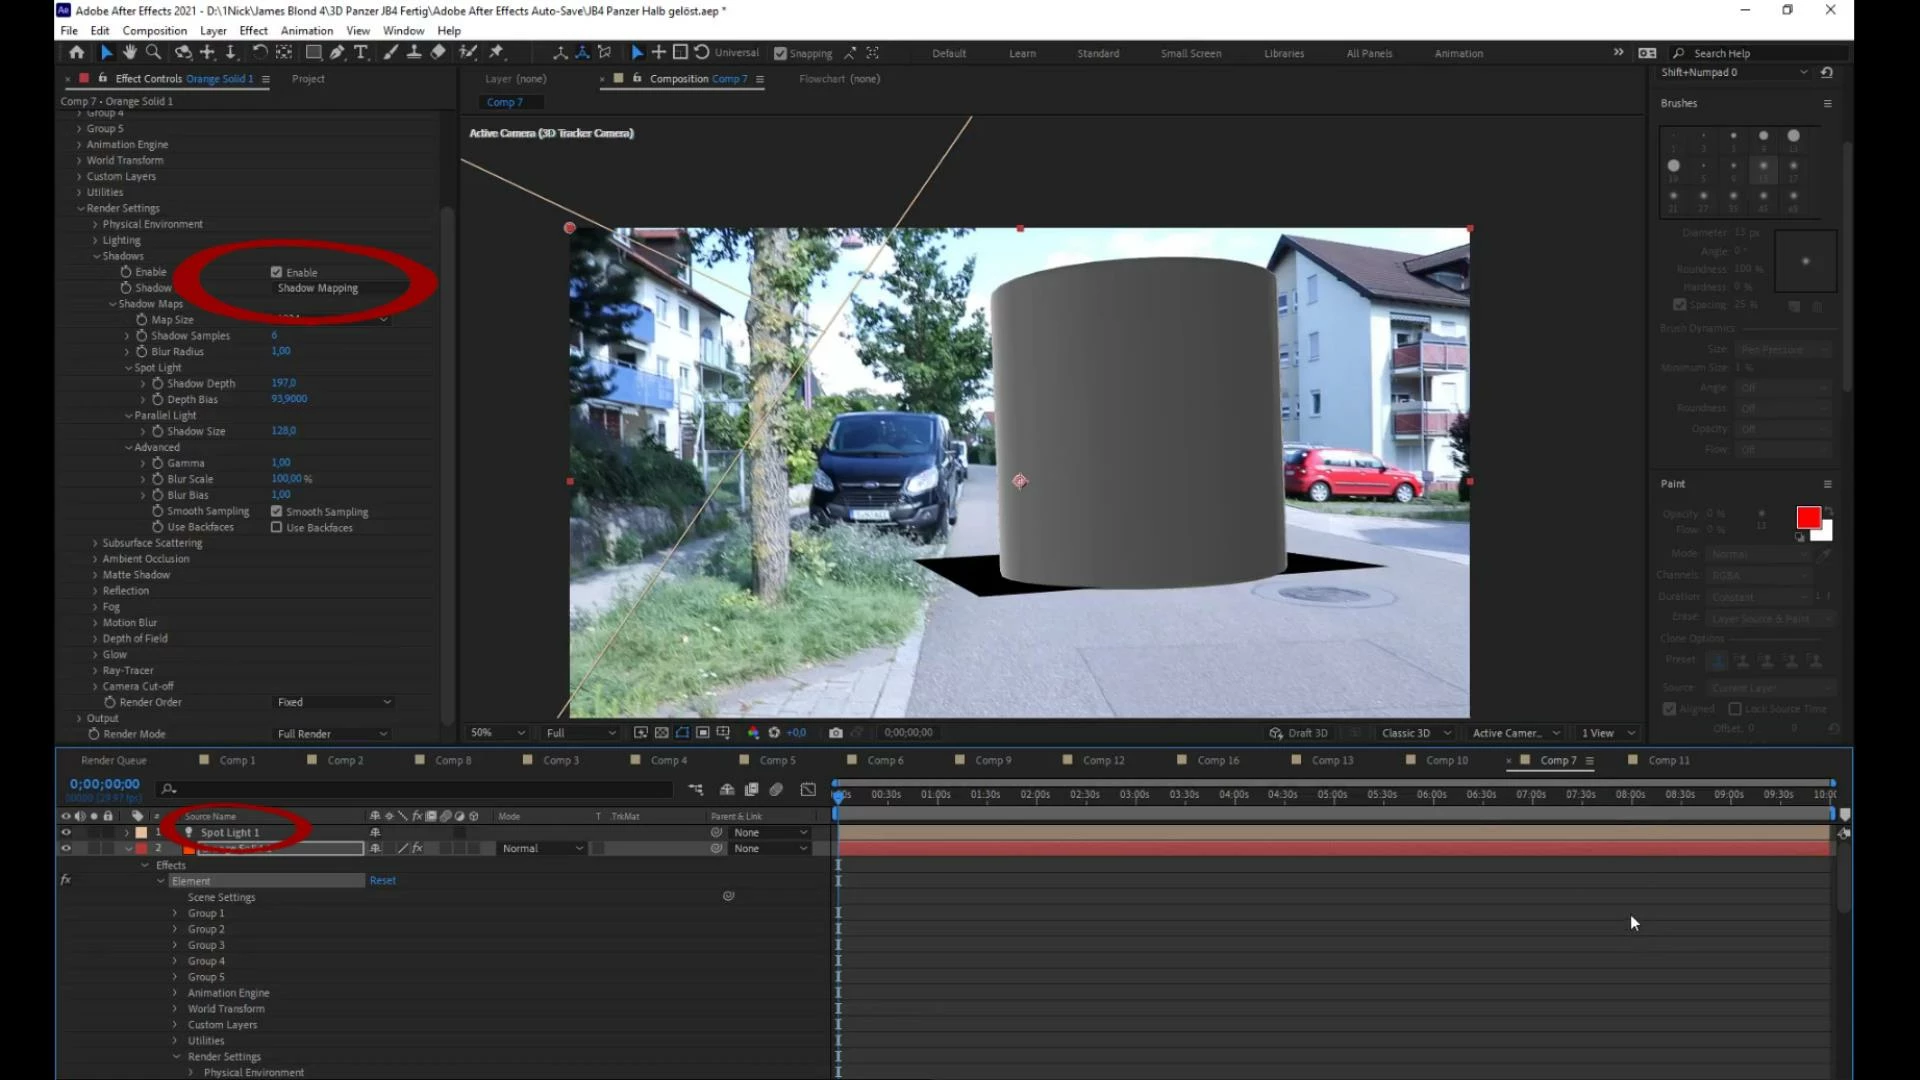Screen dimensions: 1920x1080
Task: Select the Clone Stamp tool
Action: tap(414, 52)
